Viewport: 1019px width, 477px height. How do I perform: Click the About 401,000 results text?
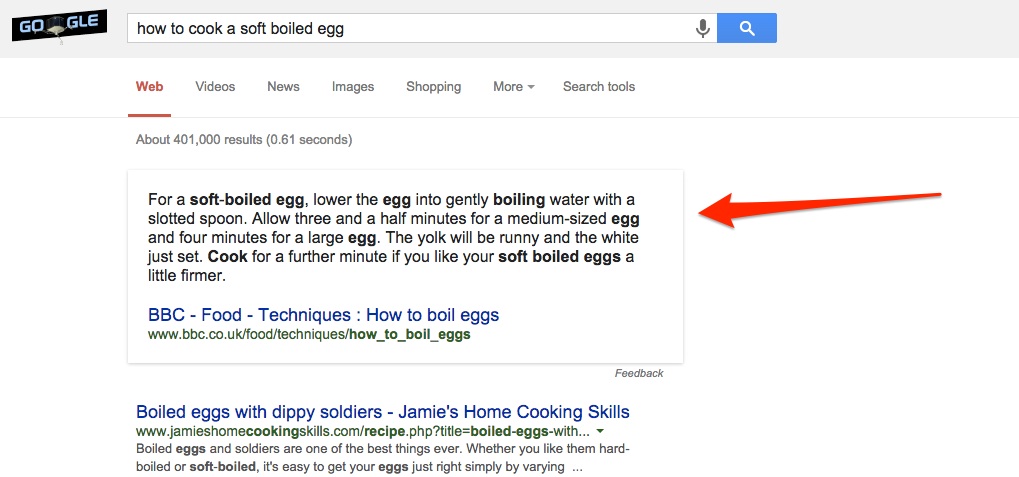click(243, 140)
